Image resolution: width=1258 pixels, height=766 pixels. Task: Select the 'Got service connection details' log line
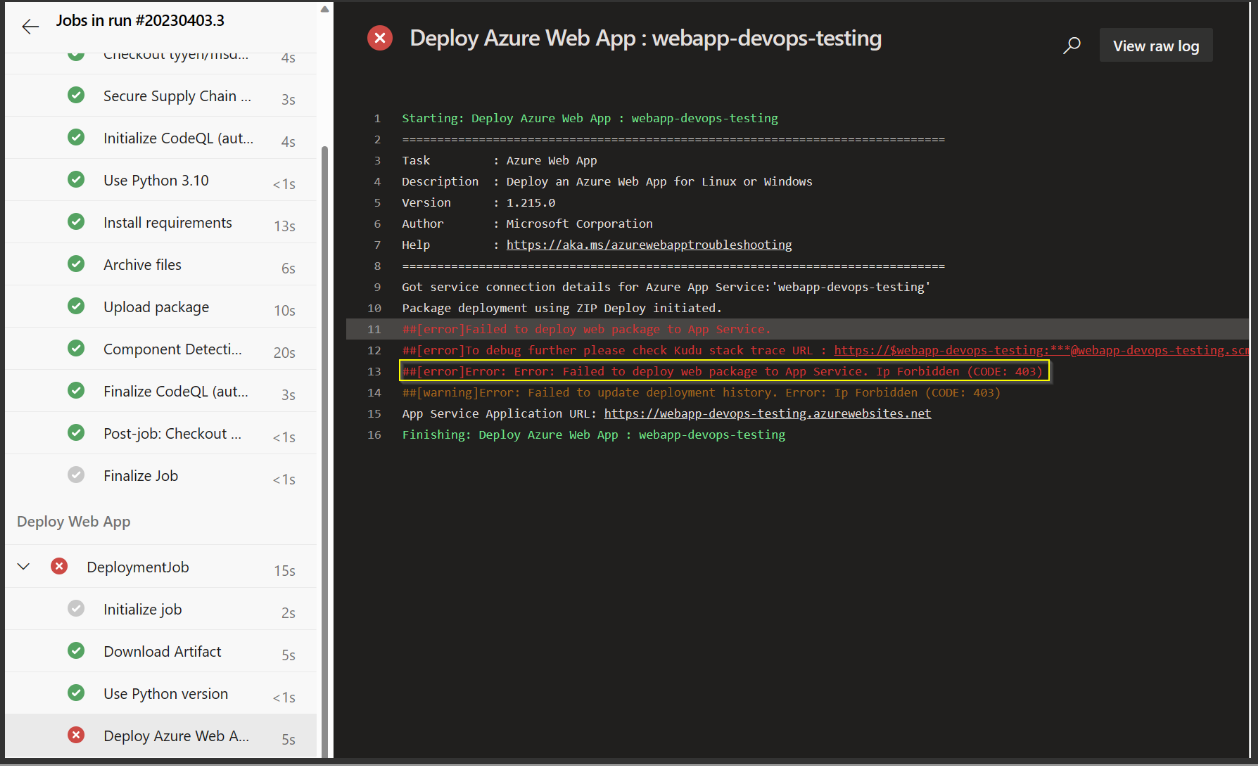pyautogui.click(x=666, y=287)
